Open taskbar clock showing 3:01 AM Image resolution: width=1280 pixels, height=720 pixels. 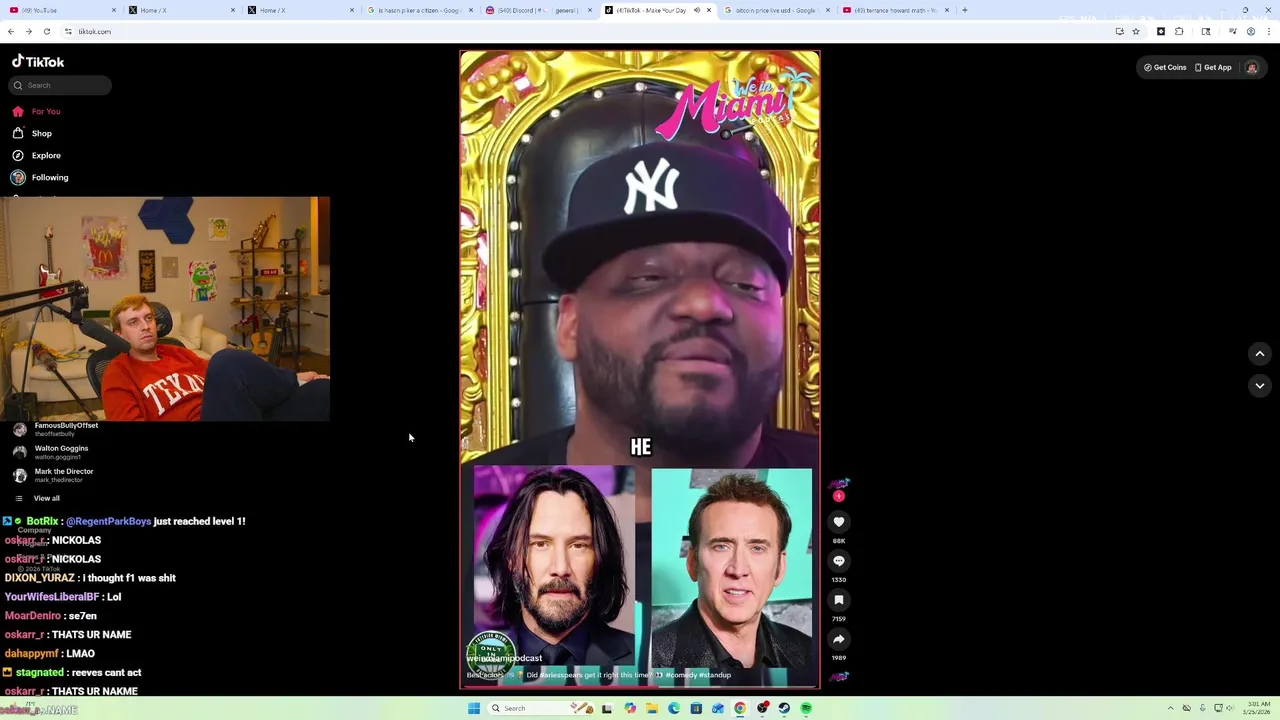(1258, 708)
